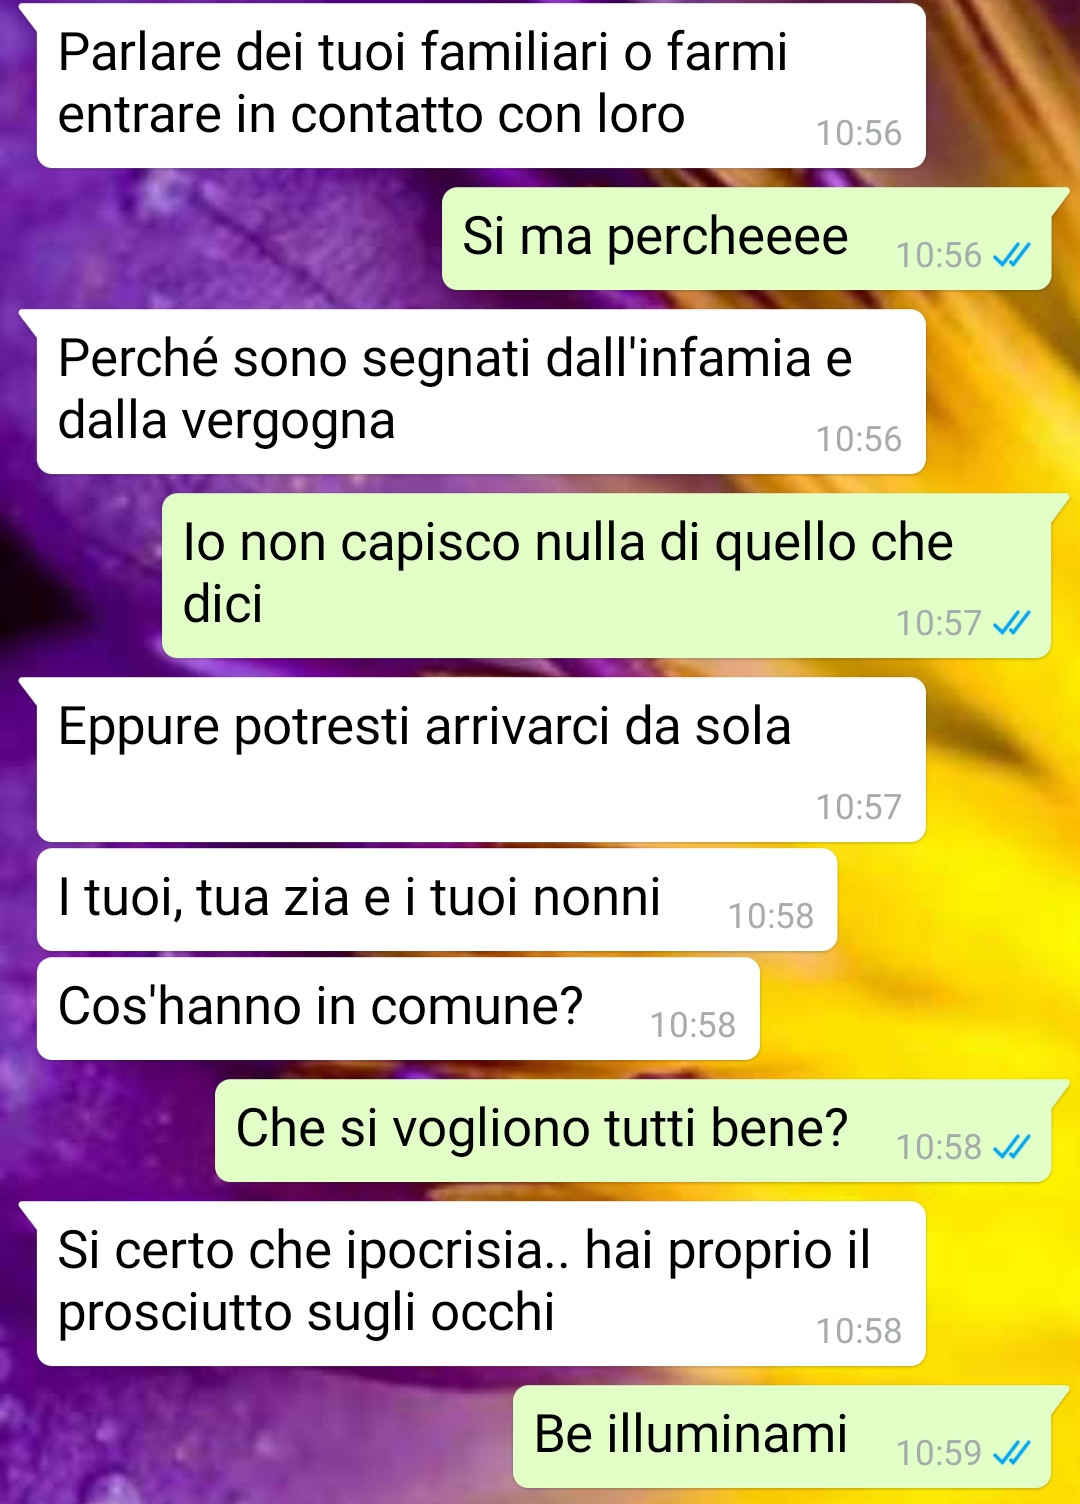Tap the 'Cos'hanno in comune?' message
Screen dimensions: 1080x1504
398,1009
